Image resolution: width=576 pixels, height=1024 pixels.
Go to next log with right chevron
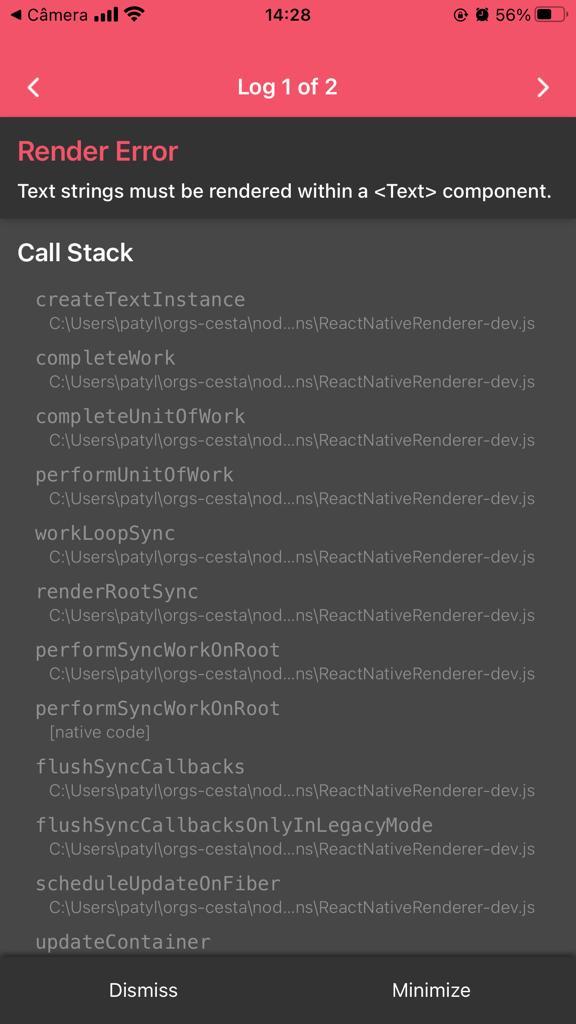click(543, 88)
